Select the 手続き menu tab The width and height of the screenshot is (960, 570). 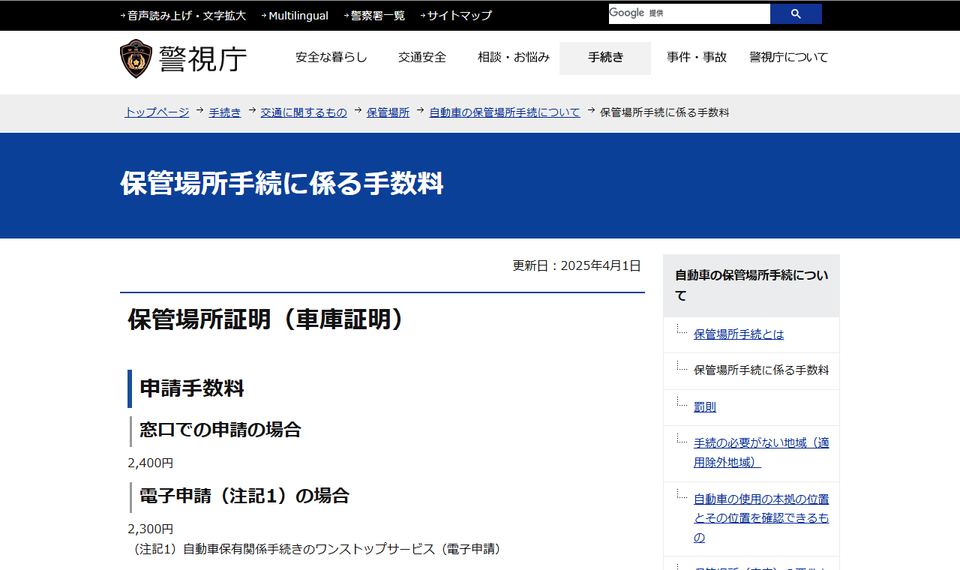point(605,58)
